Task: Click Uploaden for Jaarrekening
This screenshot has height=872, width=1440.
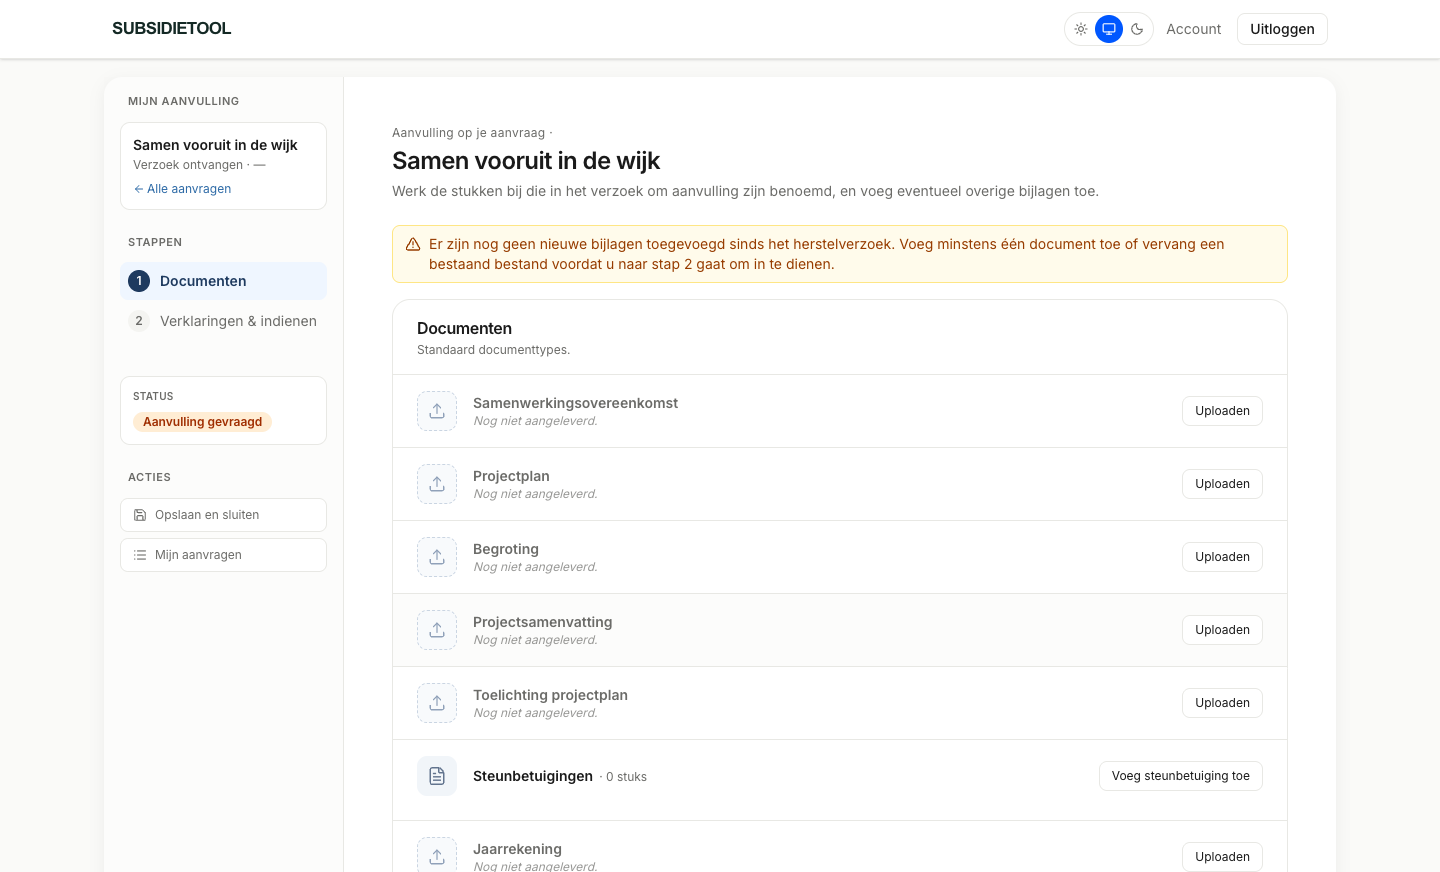Action: pos(1222,857)
